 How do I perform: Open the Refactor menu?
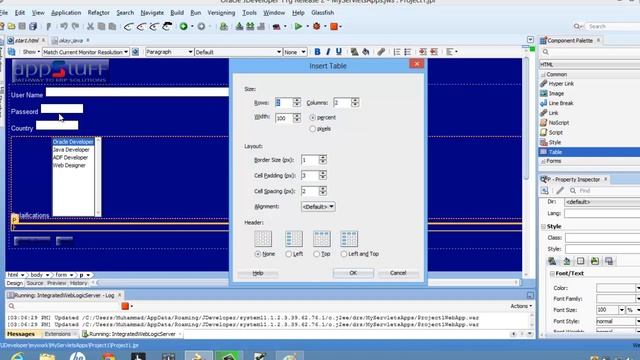[x=98, y=13]
